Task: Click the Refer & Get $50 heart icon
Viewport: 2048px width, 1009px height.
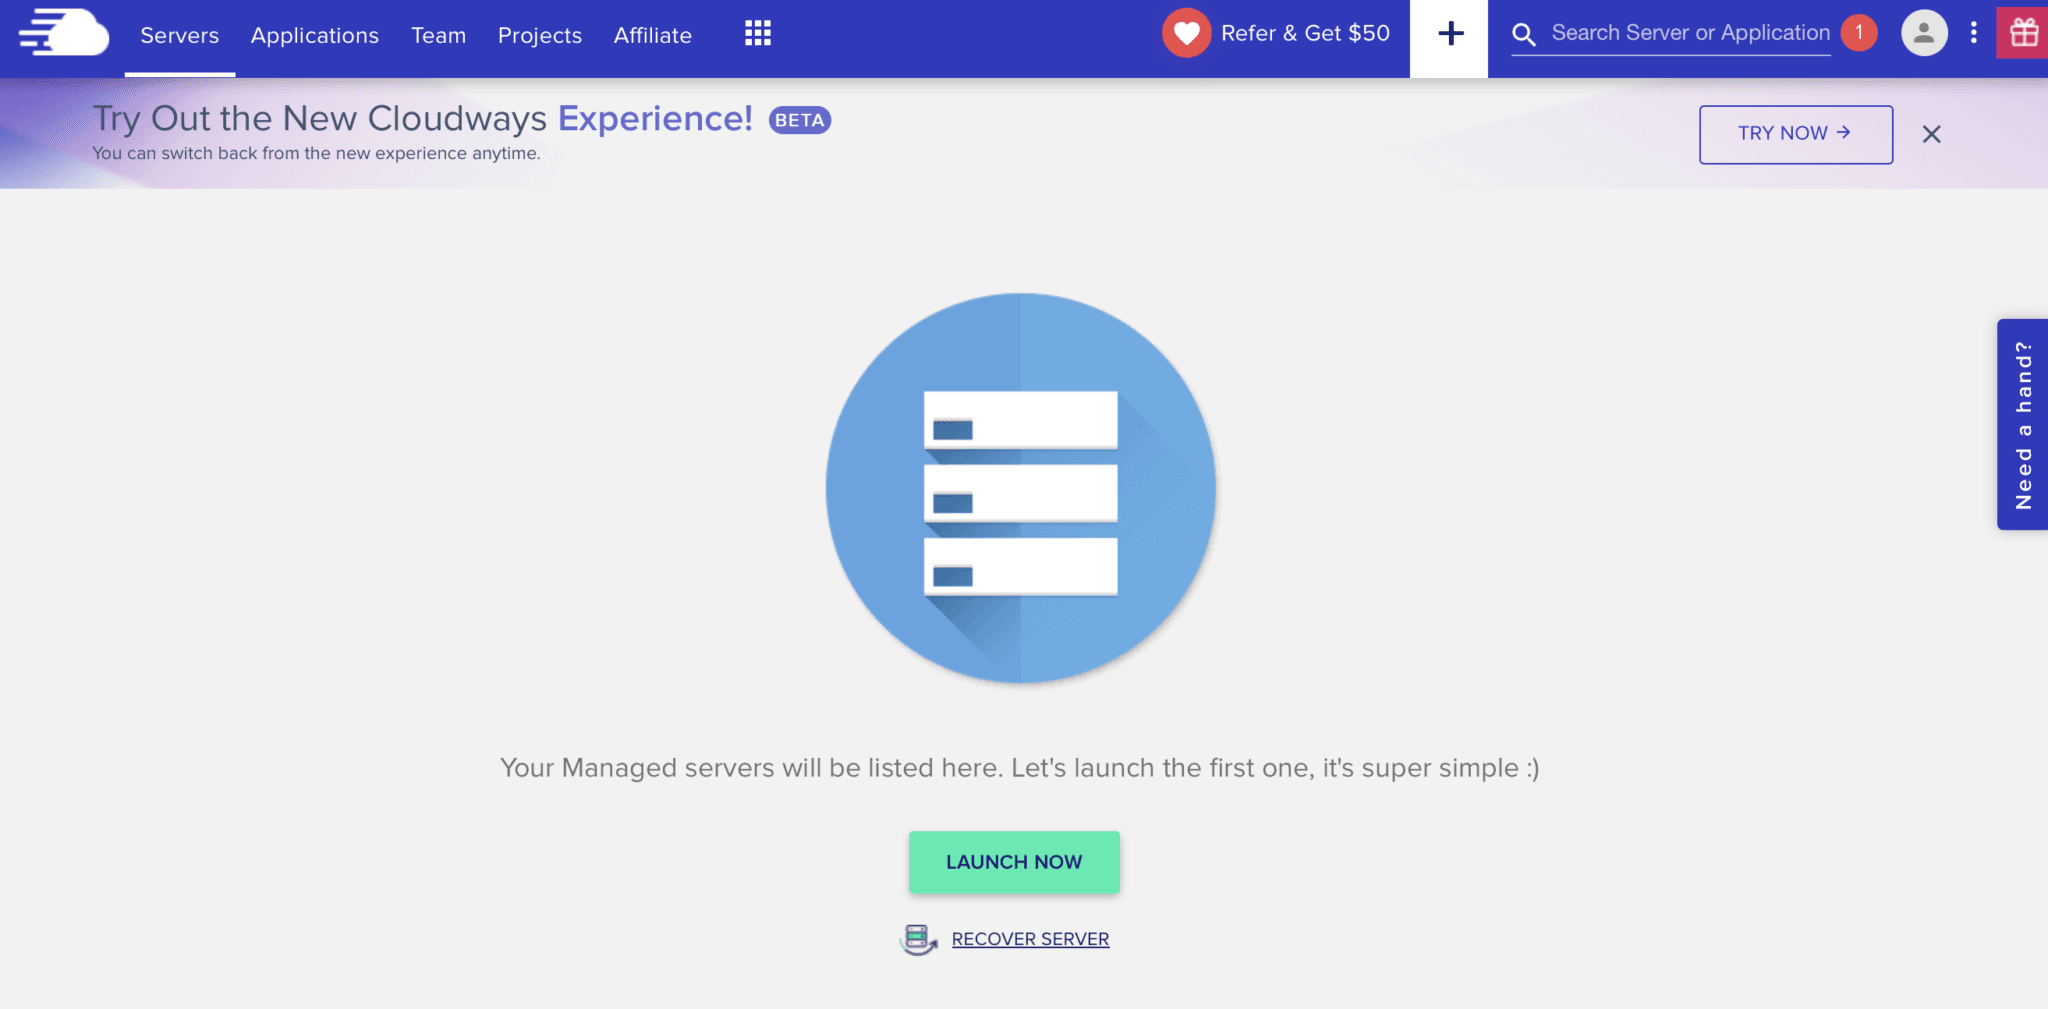Action: tap(1186, 32)
